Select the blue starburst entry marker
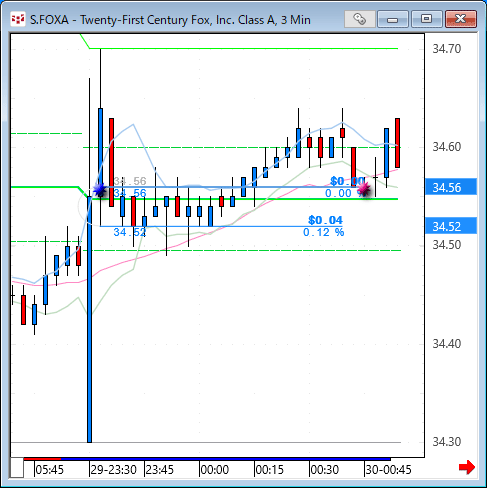 pyautogui.click(x=99, y=190)
